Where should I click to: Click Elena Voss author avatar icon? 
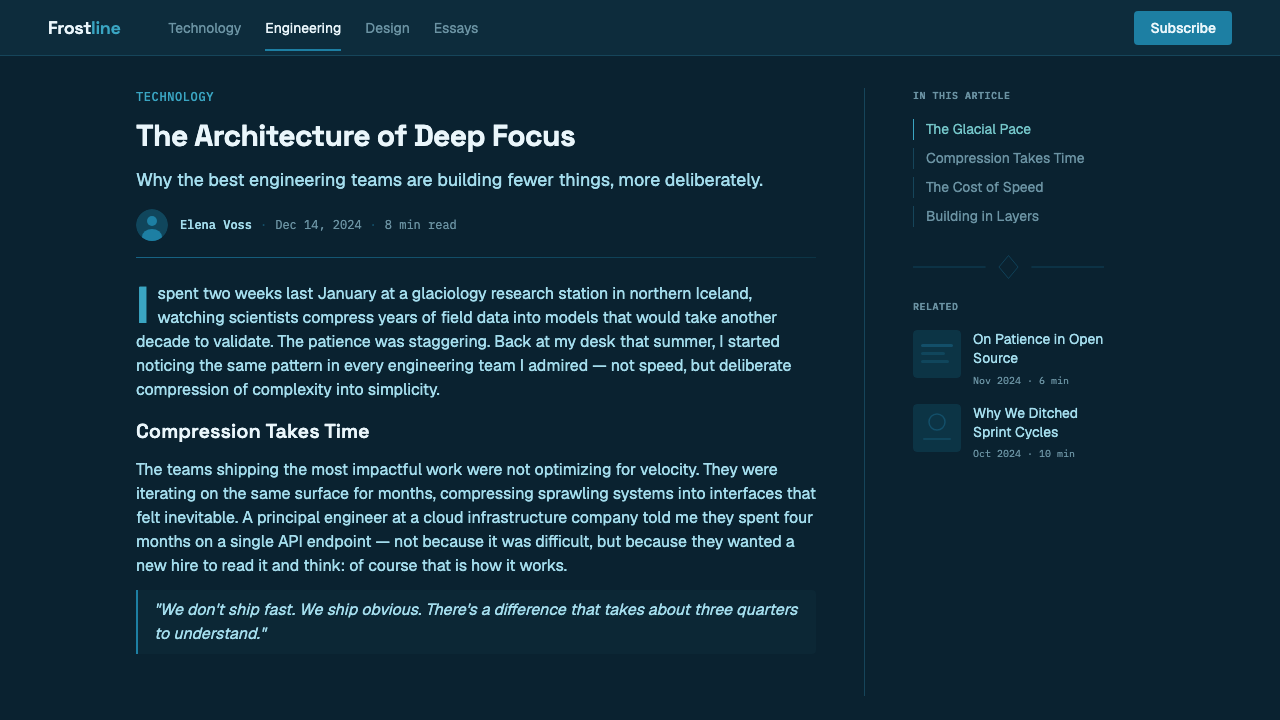pos(152,225)
